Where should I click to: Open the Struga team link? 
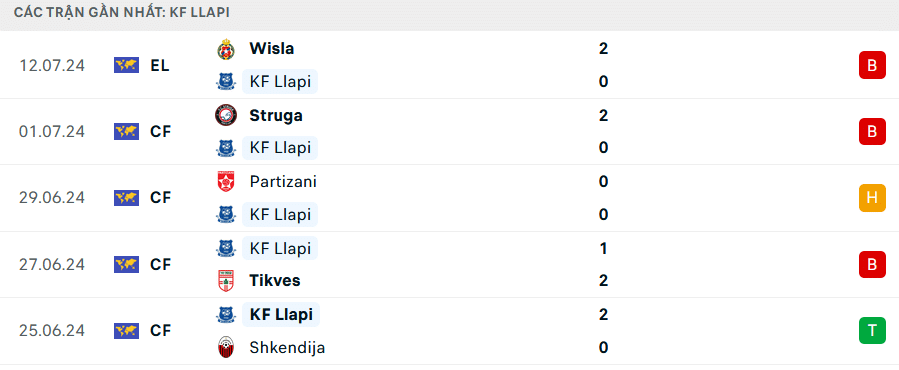click(276, 116)
